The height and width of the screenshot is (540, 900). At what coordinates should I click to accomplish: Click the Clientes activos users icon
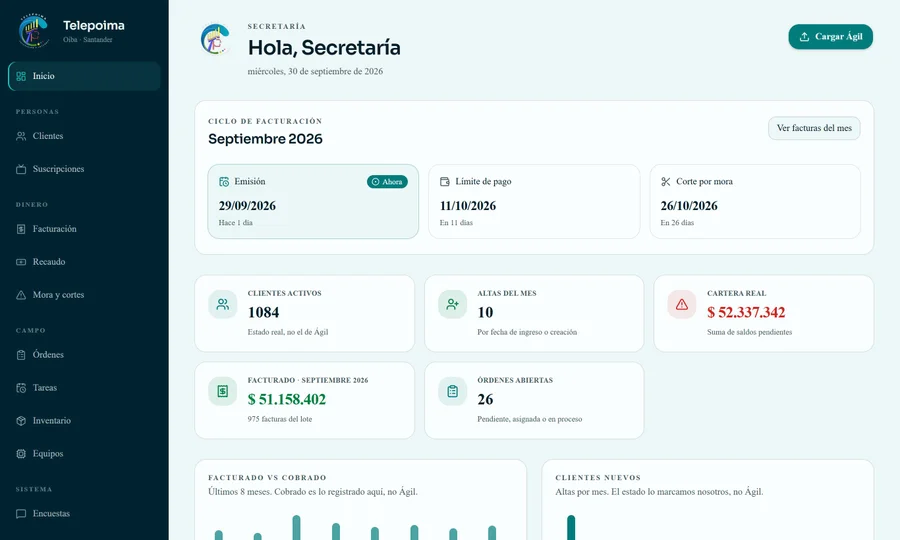(223, 305)
